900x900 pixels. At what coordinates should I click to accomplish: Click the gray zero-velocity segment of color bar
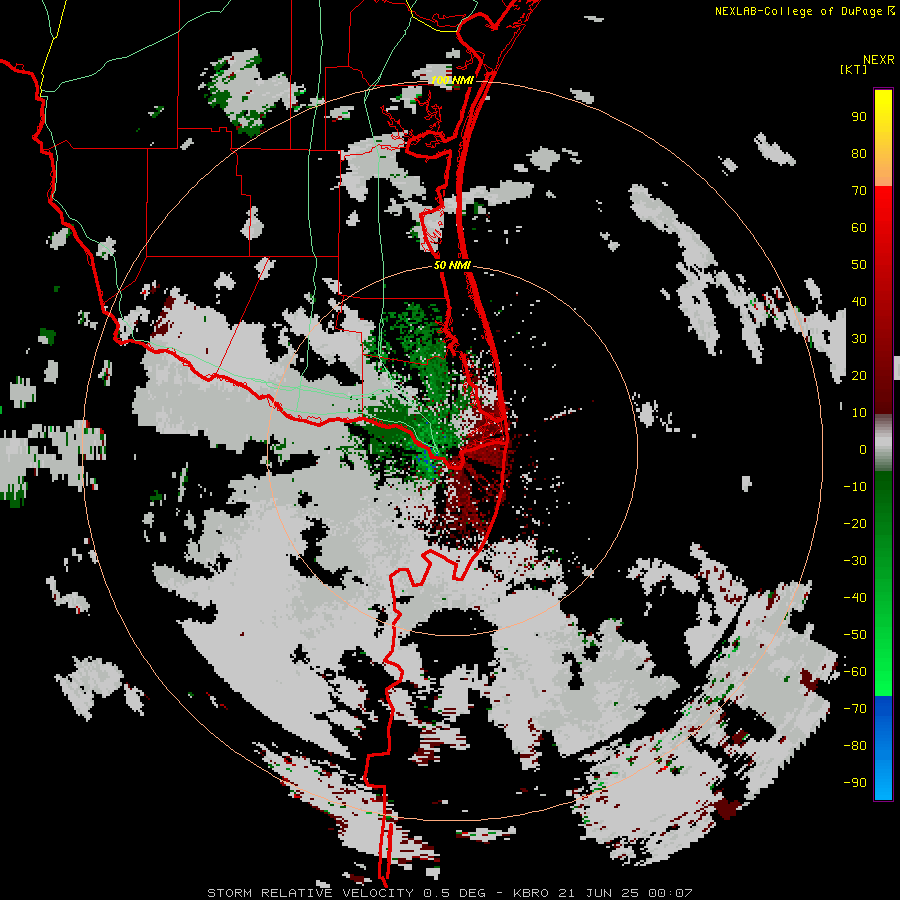883,443
